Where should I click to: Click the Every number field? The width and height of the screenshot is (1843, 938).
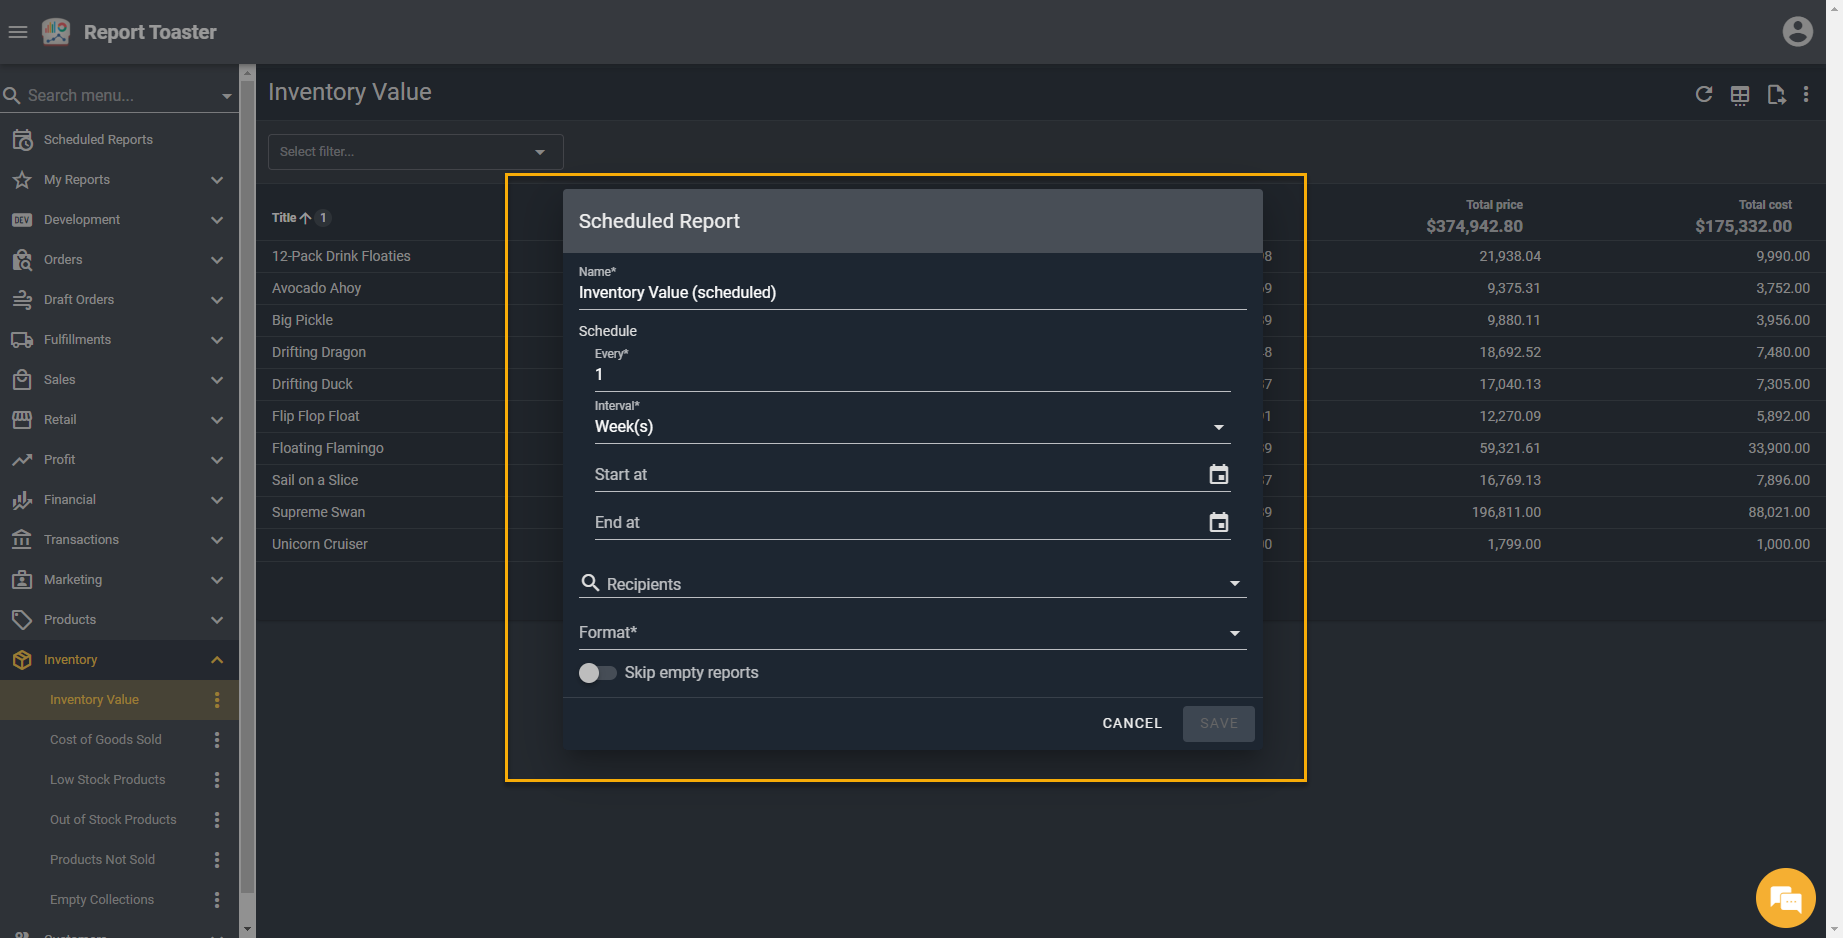pos(910,375)
